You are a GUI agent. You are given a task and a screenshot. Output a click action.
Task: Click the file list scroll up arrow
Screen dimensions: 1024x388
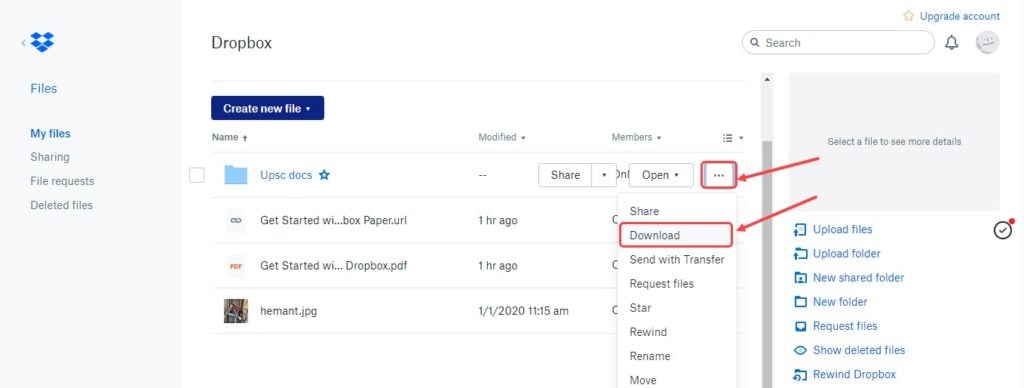[x=767, y=79]
